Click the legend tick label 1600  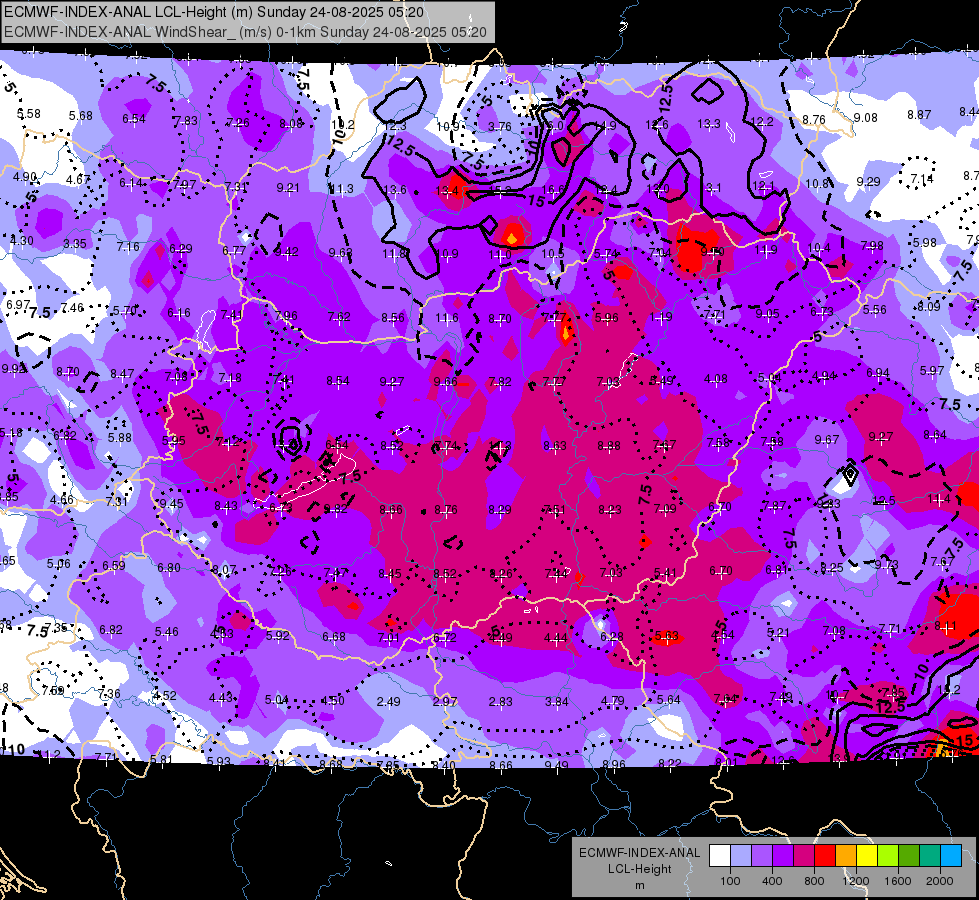pyautogui.click(x=898, y=881)
